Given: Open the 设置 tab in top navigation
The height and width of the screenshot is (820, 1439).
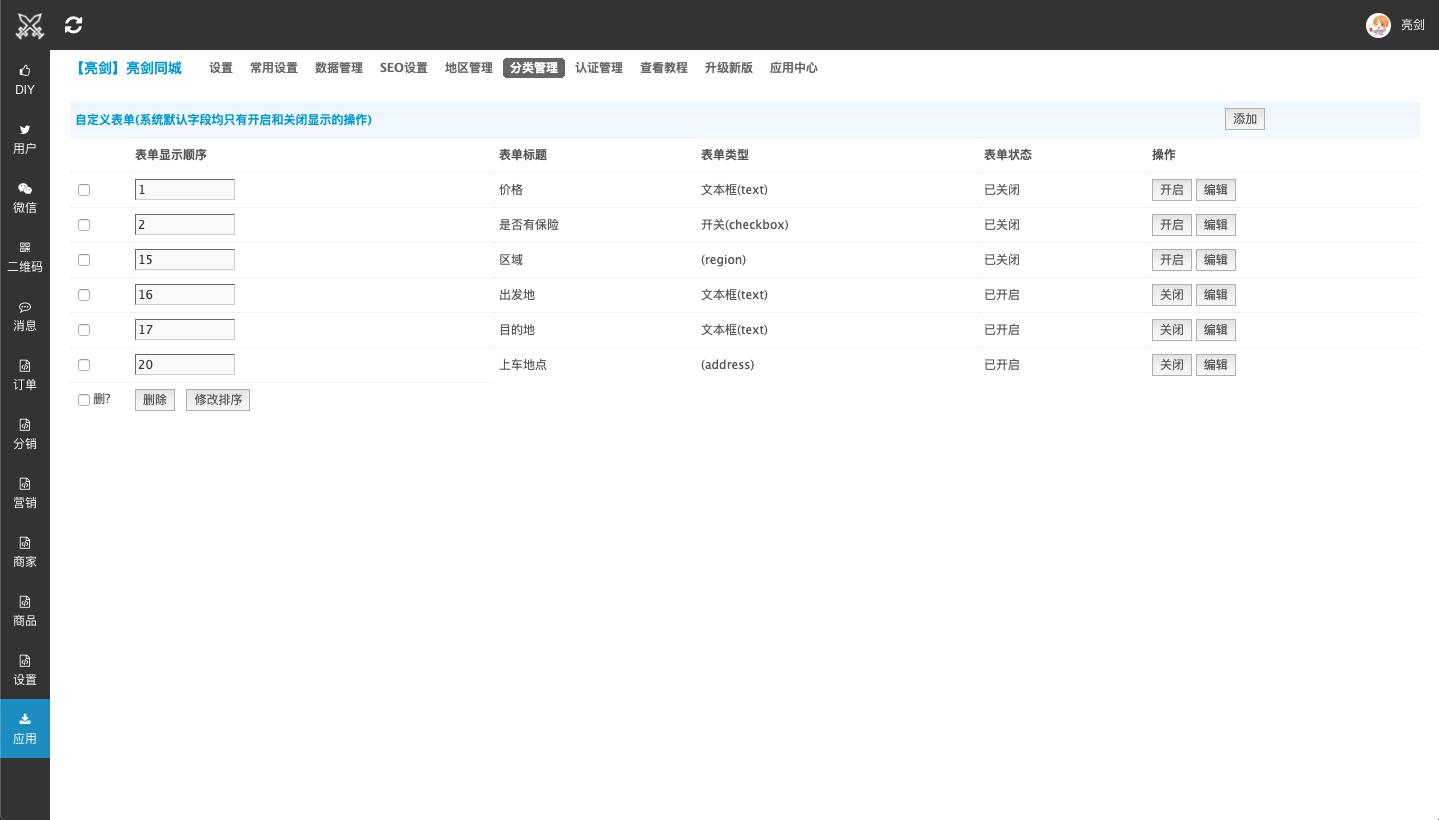Looking at the screenshot, I should pyautogui.click(x=221, y=68).
